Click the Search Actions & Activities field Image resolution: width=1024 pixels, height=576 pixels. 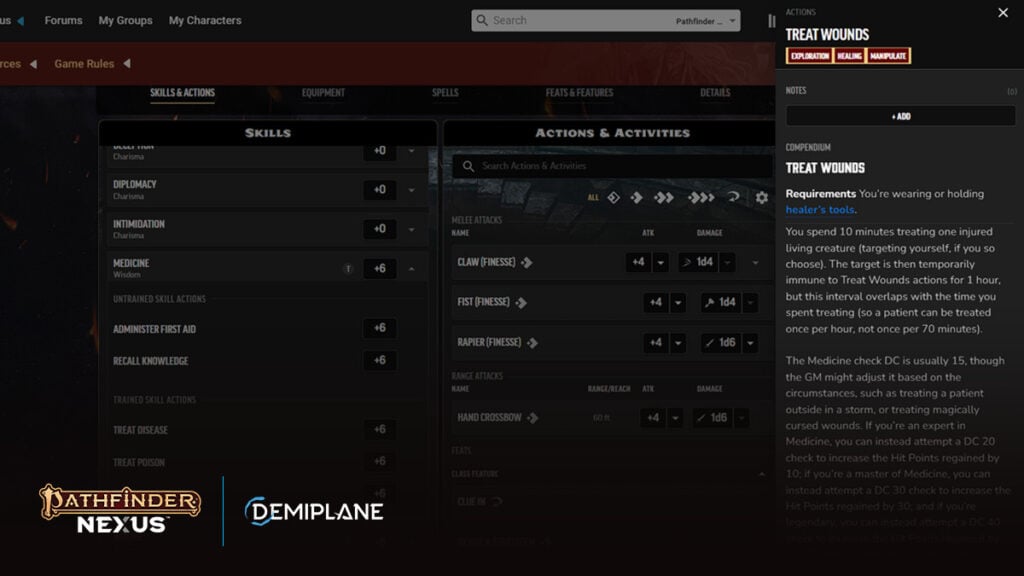pyautogui.click(x=613, y=166)
